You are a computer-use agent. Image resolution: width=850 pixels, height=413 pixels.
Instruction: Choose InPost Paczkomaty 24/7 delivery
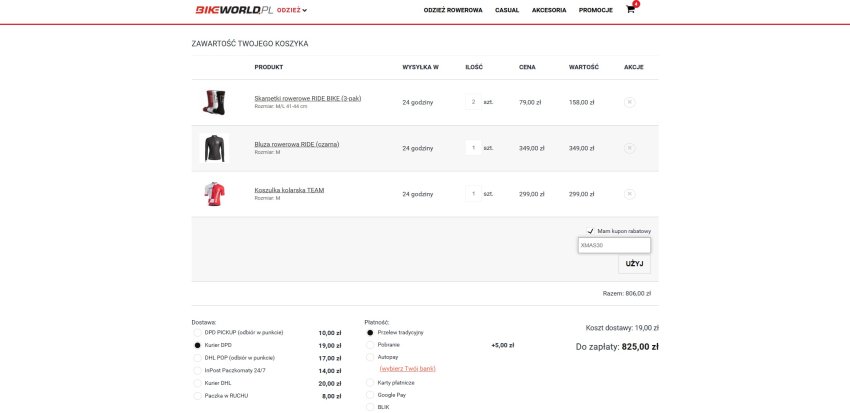tap(197, 370)
